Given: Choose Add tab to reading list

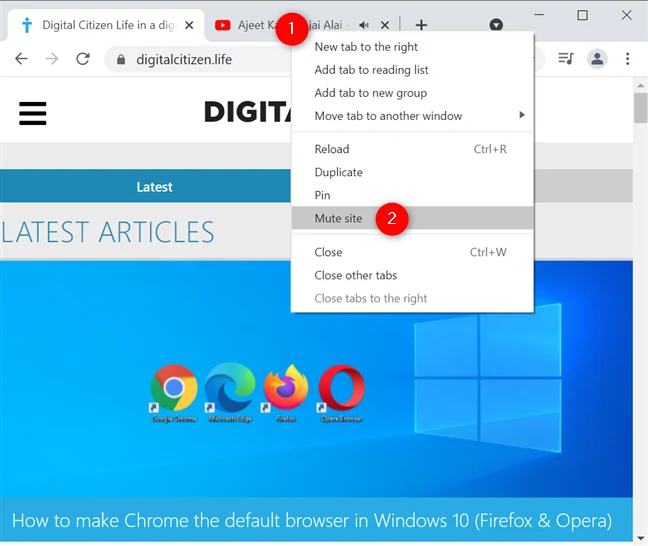Looking at the screenshot, I should [412, 70].
